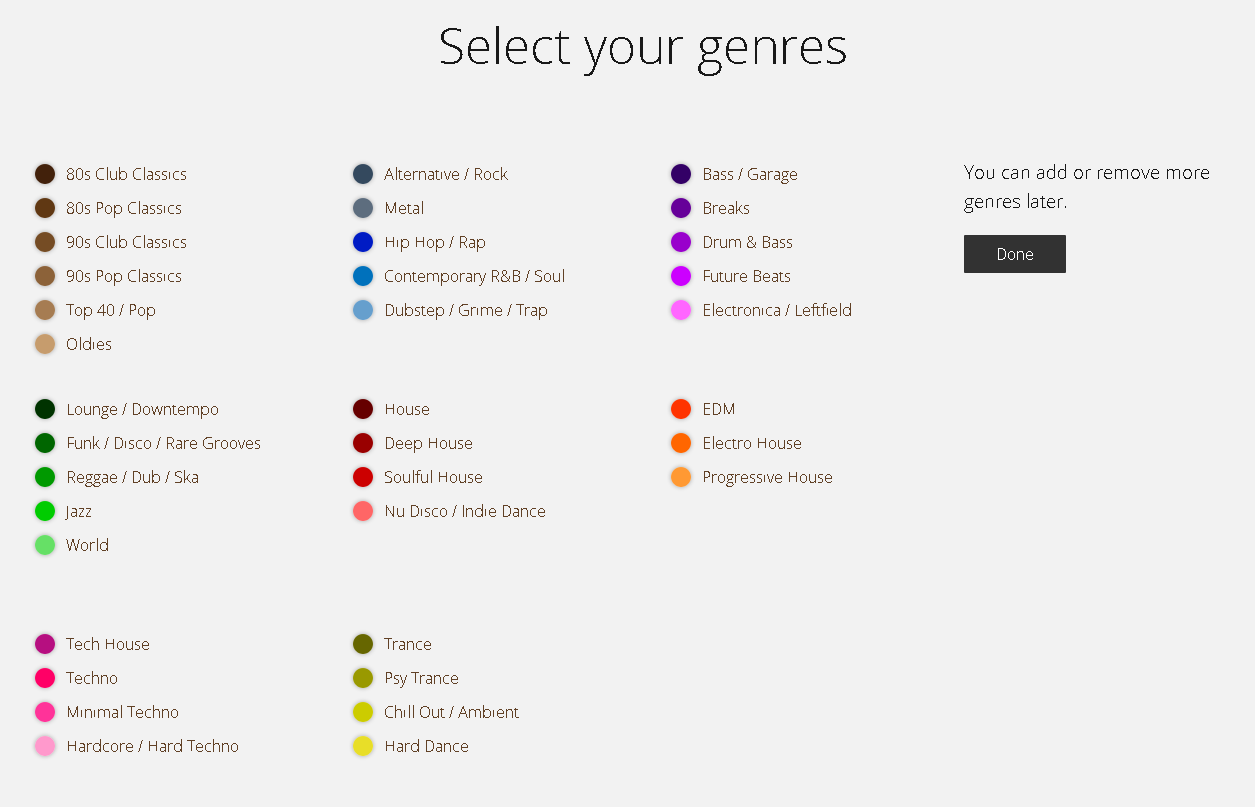The height and width of the screenshot is (807, 1255).
Task: Pick the EDM orange-red circle
Action: (681, 409)
